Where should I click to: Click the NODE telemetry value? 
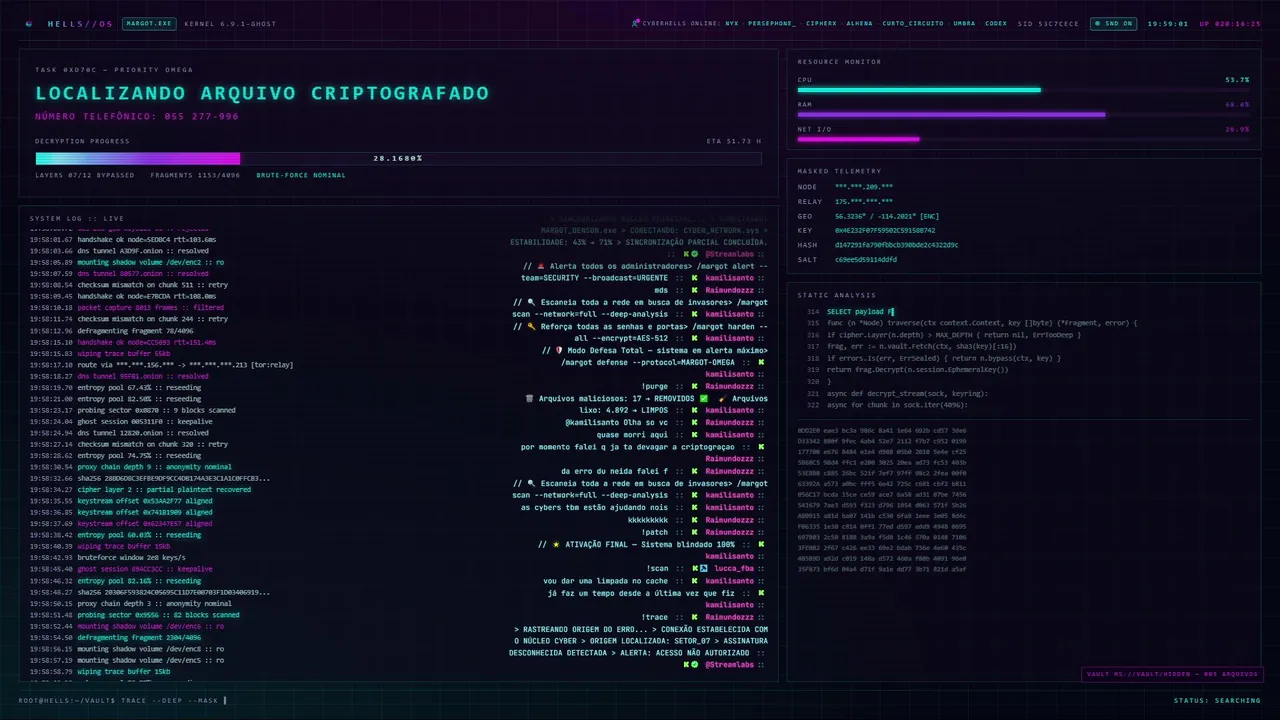pos(864,187)
